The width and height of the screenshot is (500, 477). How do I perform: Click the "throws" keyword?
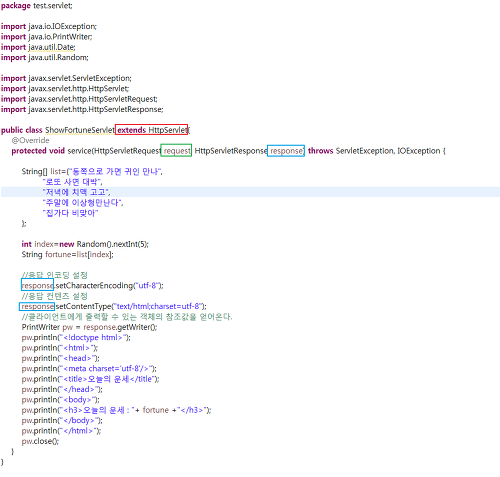(321, 151)
